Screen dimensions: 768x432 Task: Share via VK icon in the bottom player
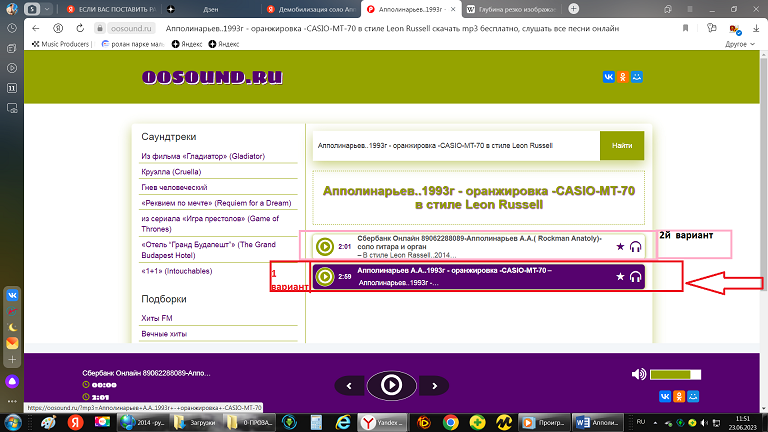665,396
